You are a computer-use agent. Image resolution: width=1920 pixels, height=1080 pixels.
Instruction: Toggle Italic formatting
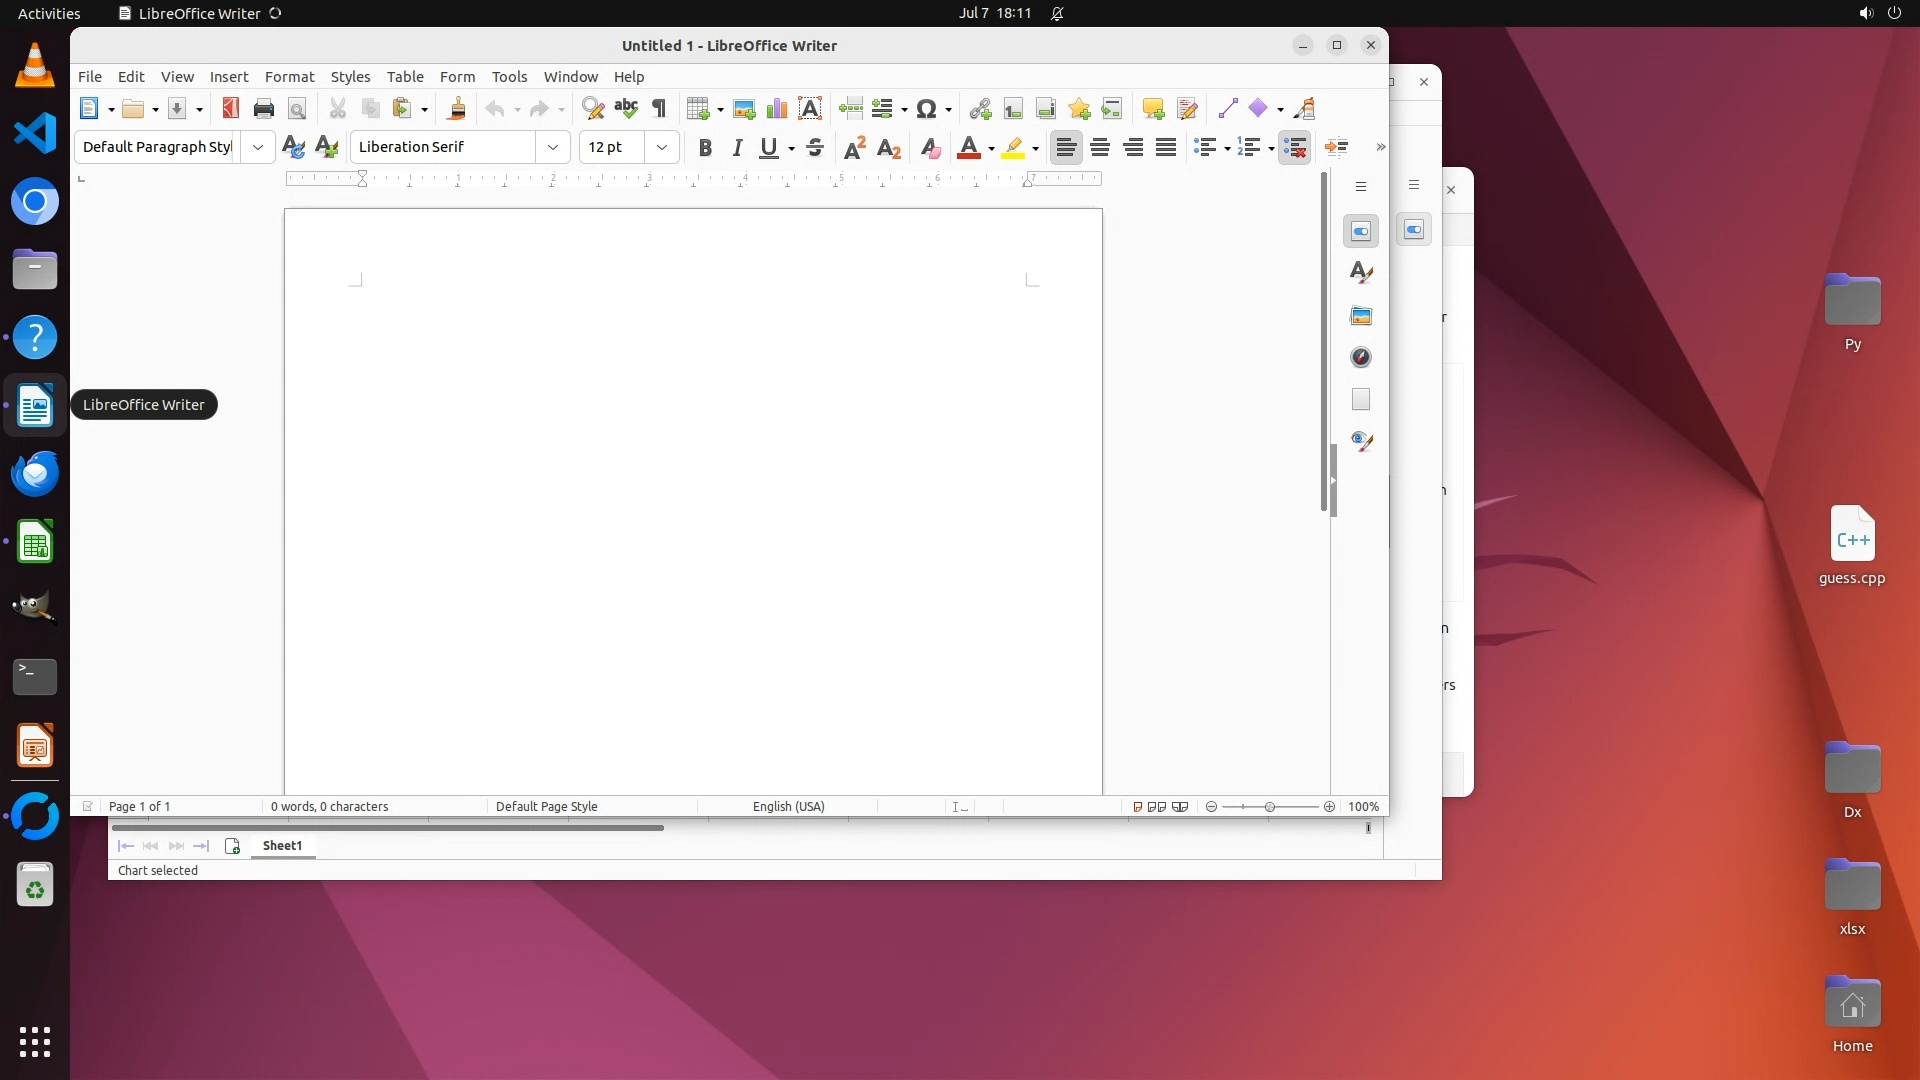click(738, 148)
